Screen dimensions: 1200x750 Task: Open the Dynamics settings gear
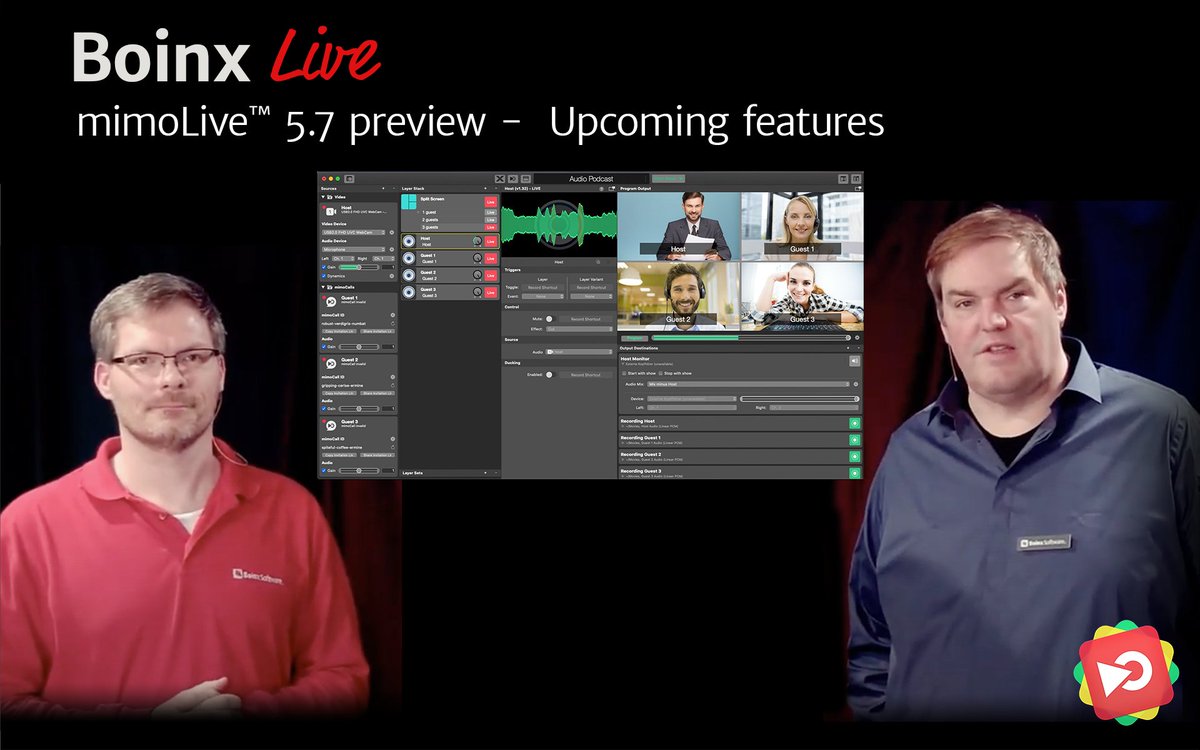(x=392, y=276)
